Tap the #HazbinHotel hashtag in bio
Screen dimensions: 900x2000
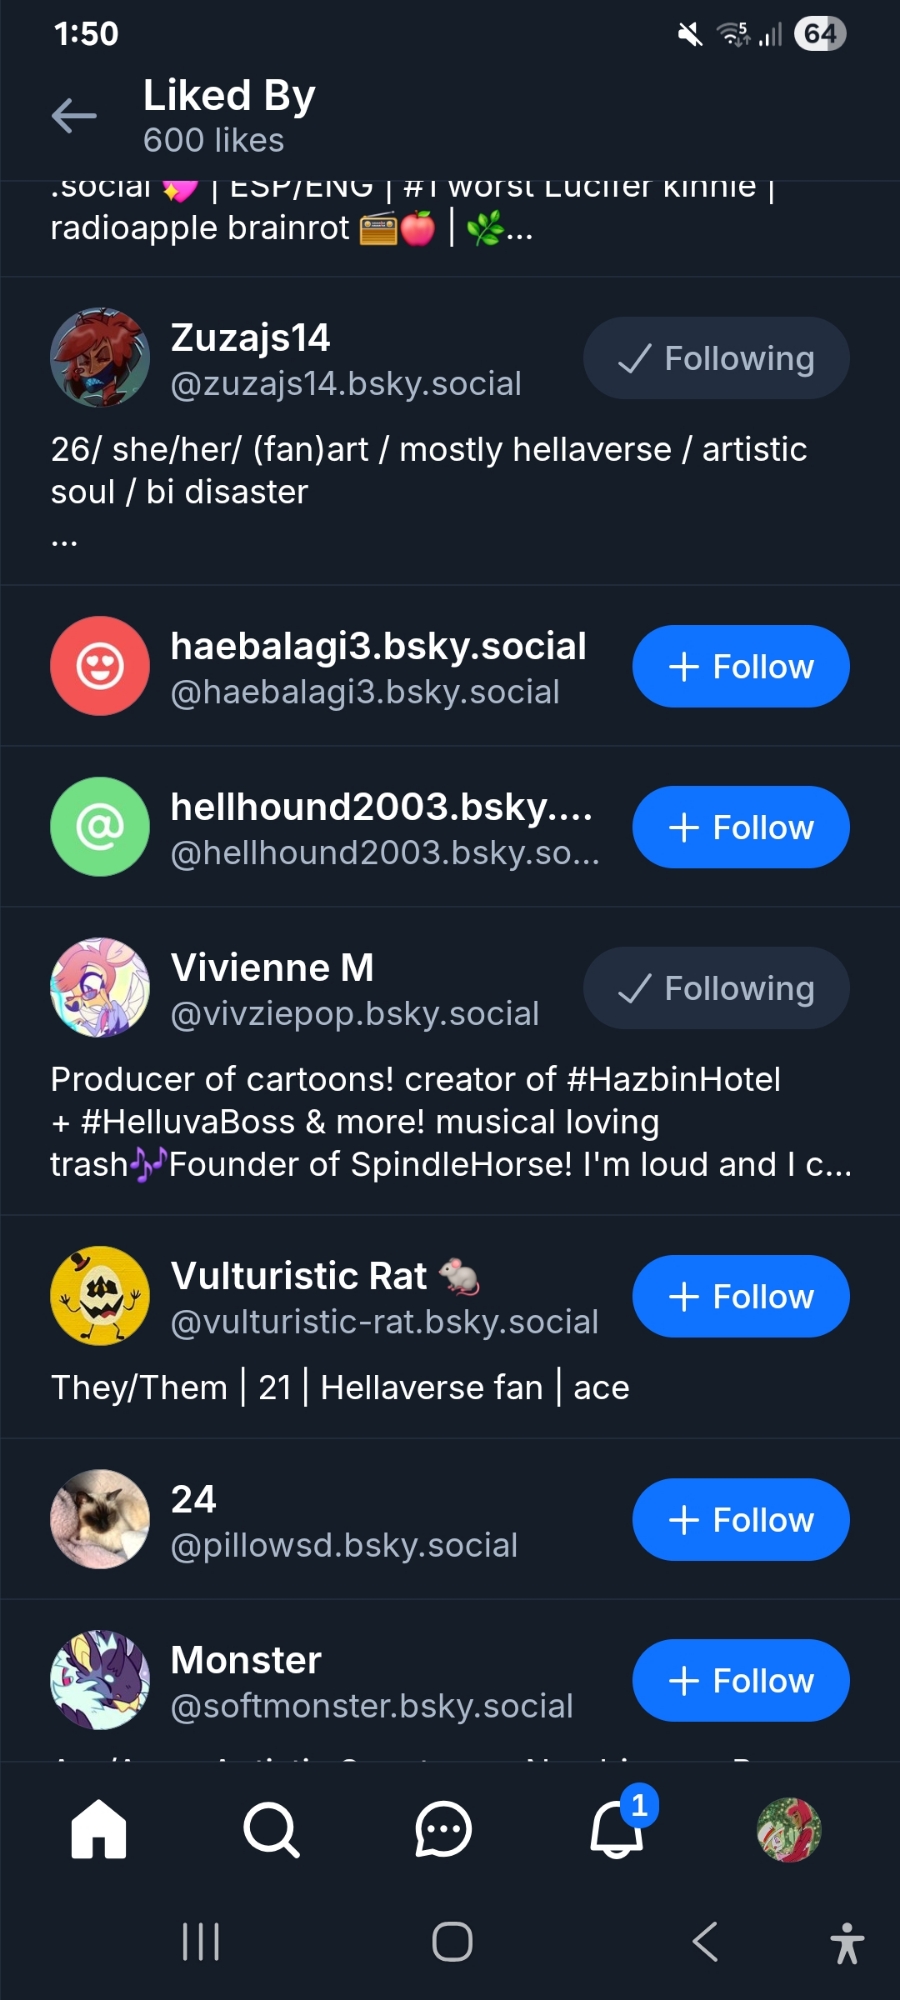[x=673, y=1079]
